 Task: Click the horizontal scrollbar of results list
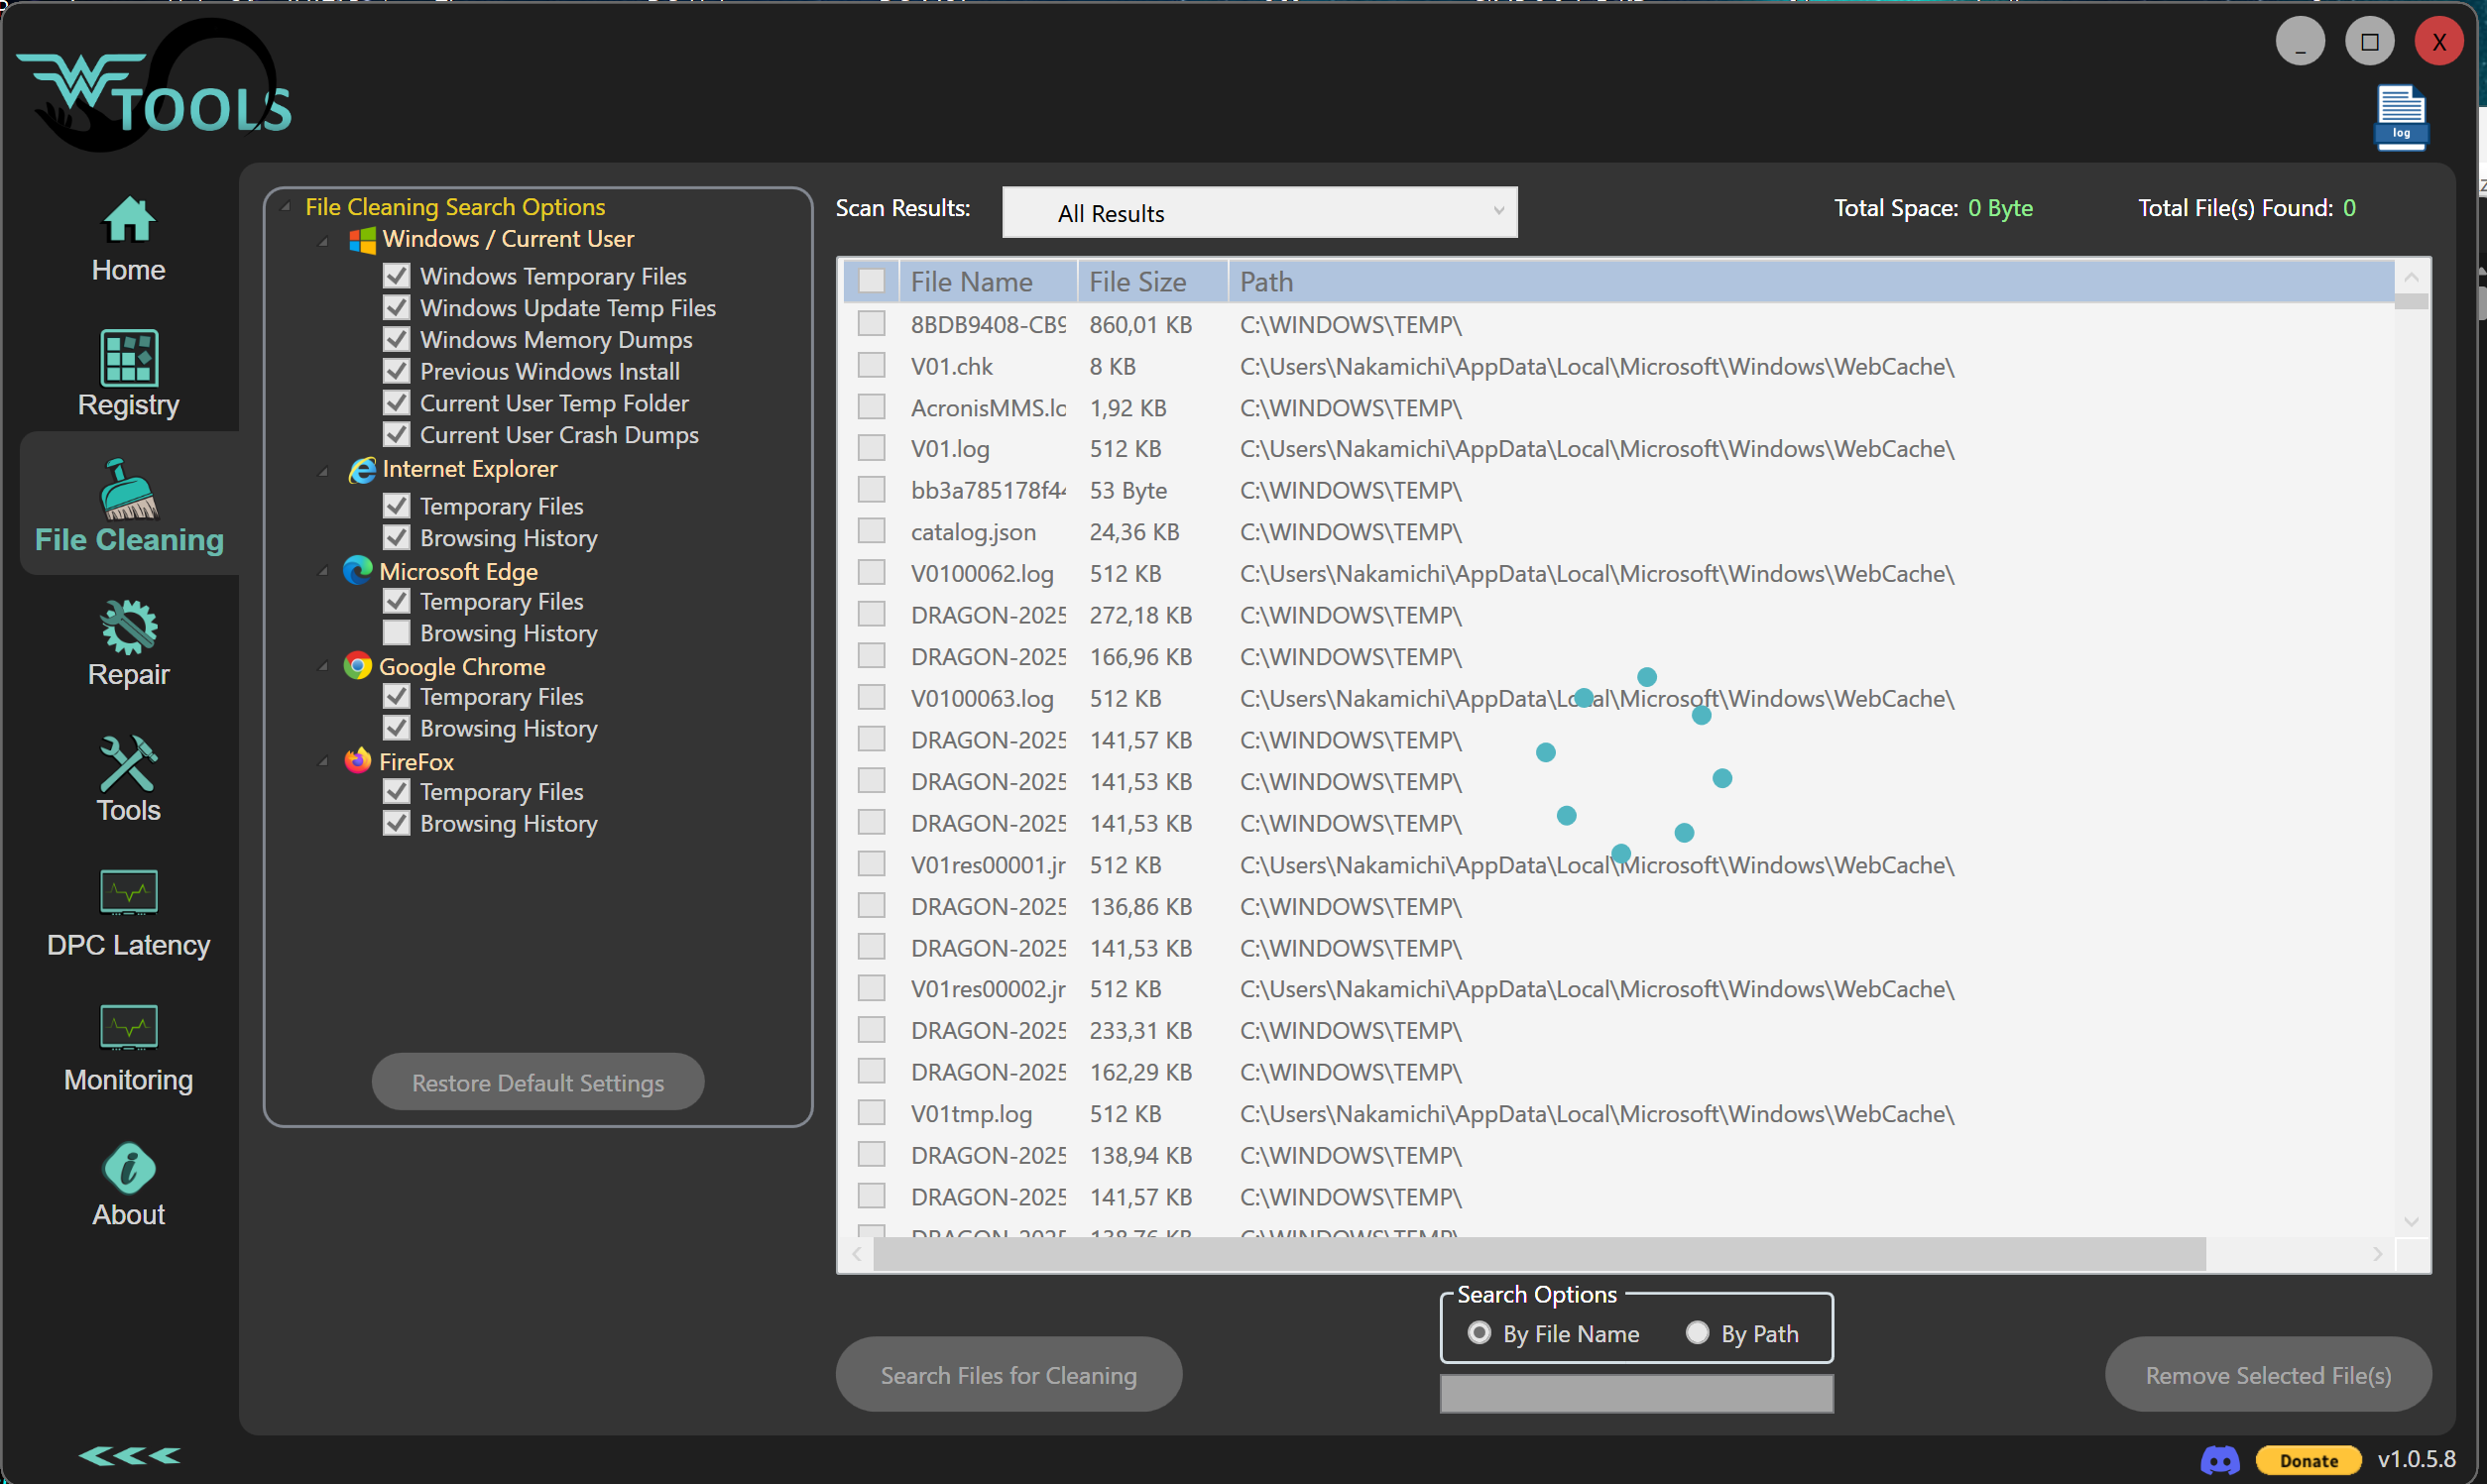pyautogui.click(x=1539, y=1254)
